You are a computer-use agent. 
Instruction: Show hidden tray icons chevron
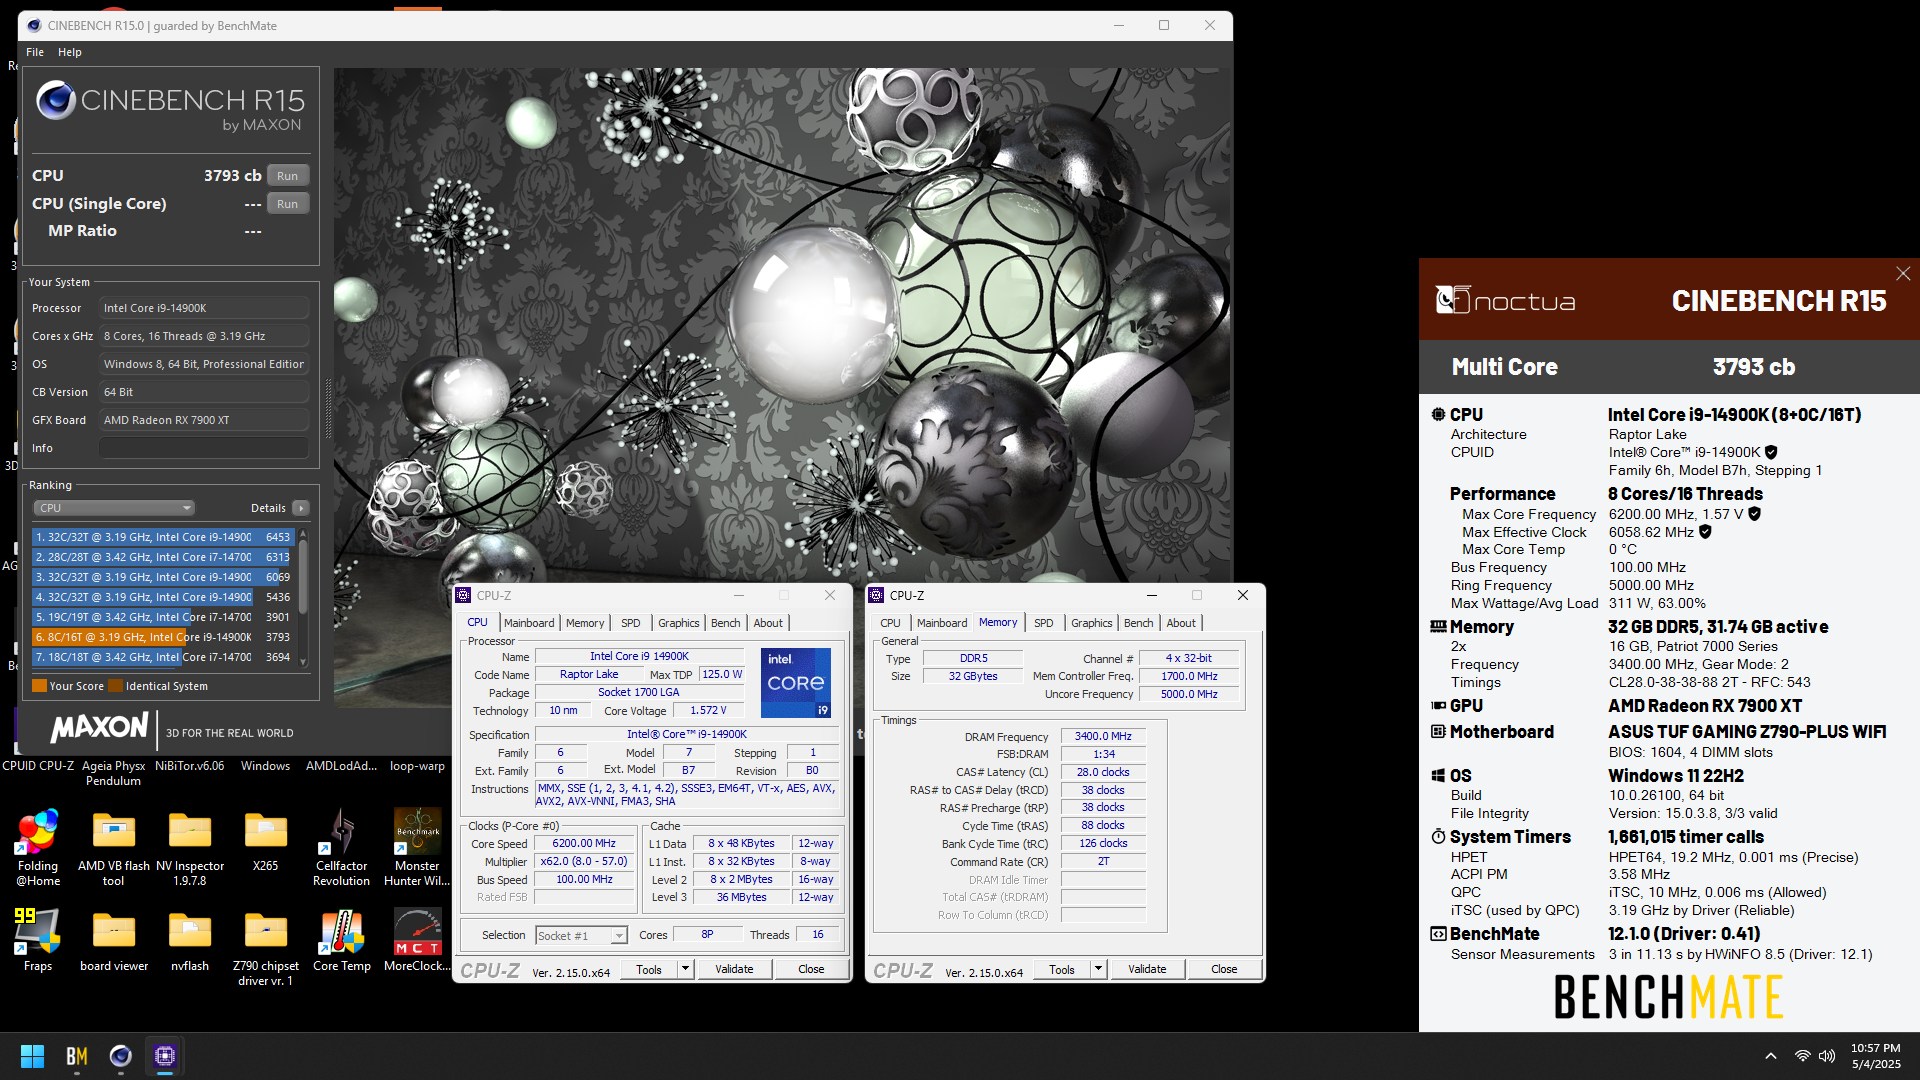[x=1771, y=1056]
